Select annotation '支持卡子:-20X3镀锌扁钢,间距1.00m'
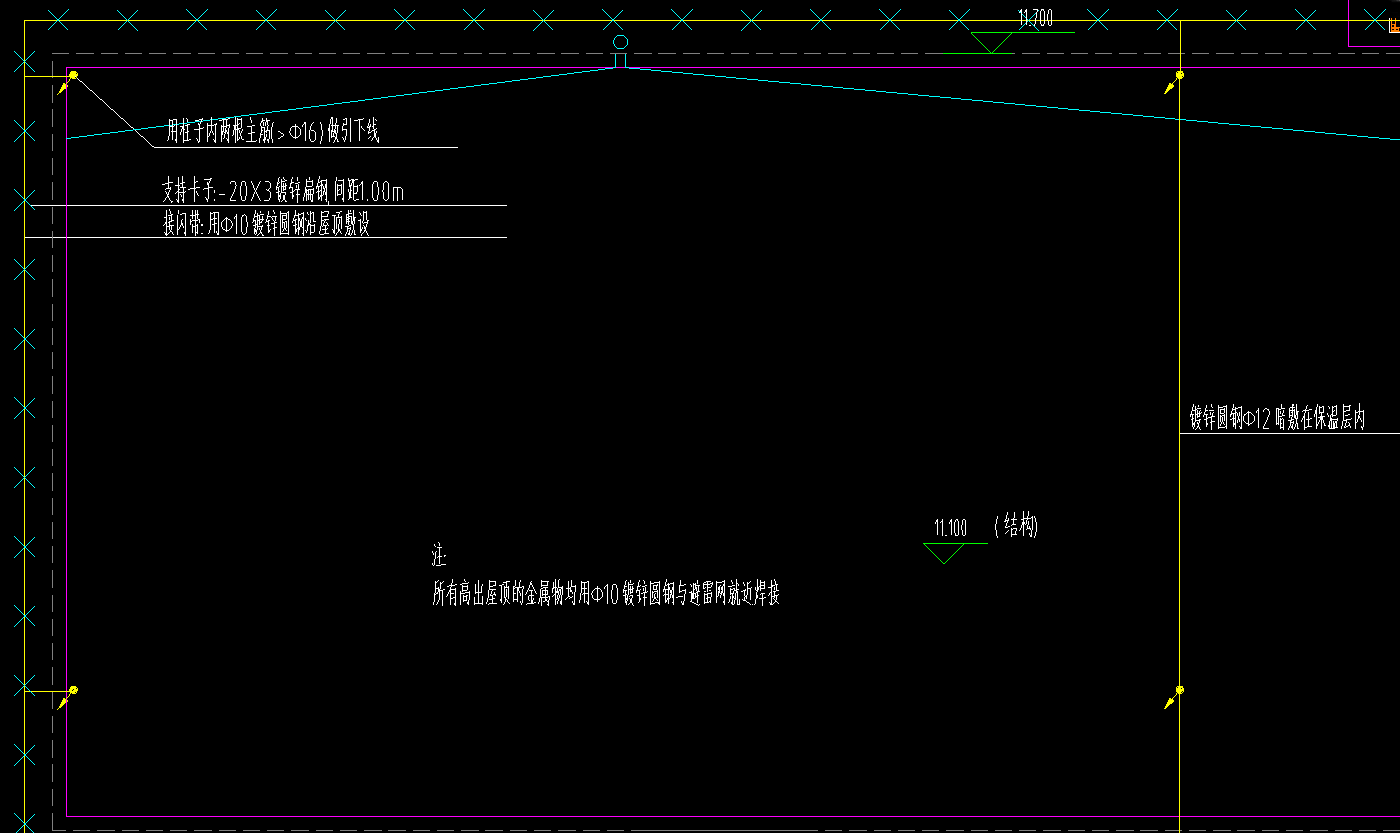 tap(283, 190)
